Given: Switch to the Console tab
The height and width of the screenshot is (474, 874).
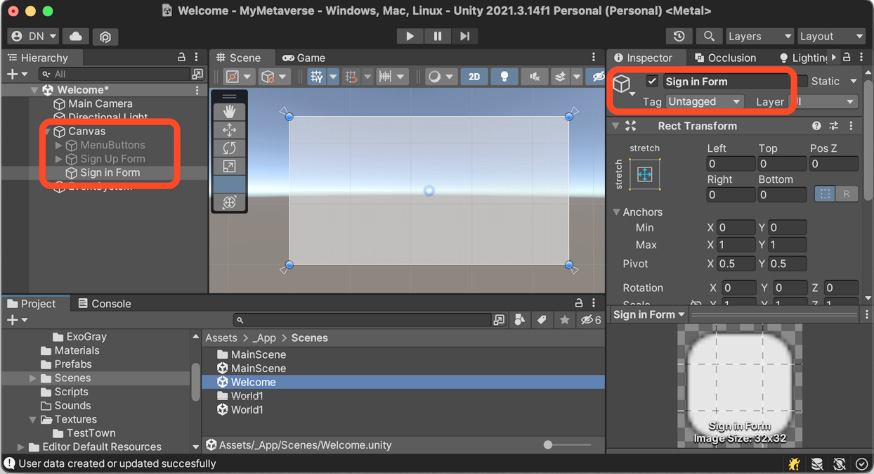Looking at the screenshot, I should point(105,303).
